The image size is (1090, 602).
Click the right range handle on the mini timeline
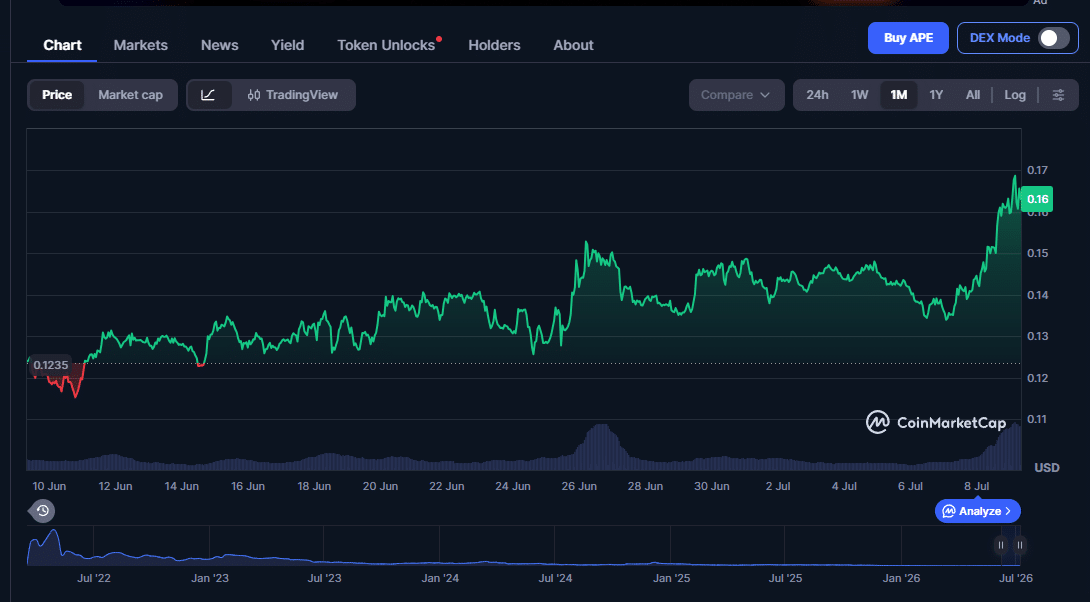click(1020, 545)
